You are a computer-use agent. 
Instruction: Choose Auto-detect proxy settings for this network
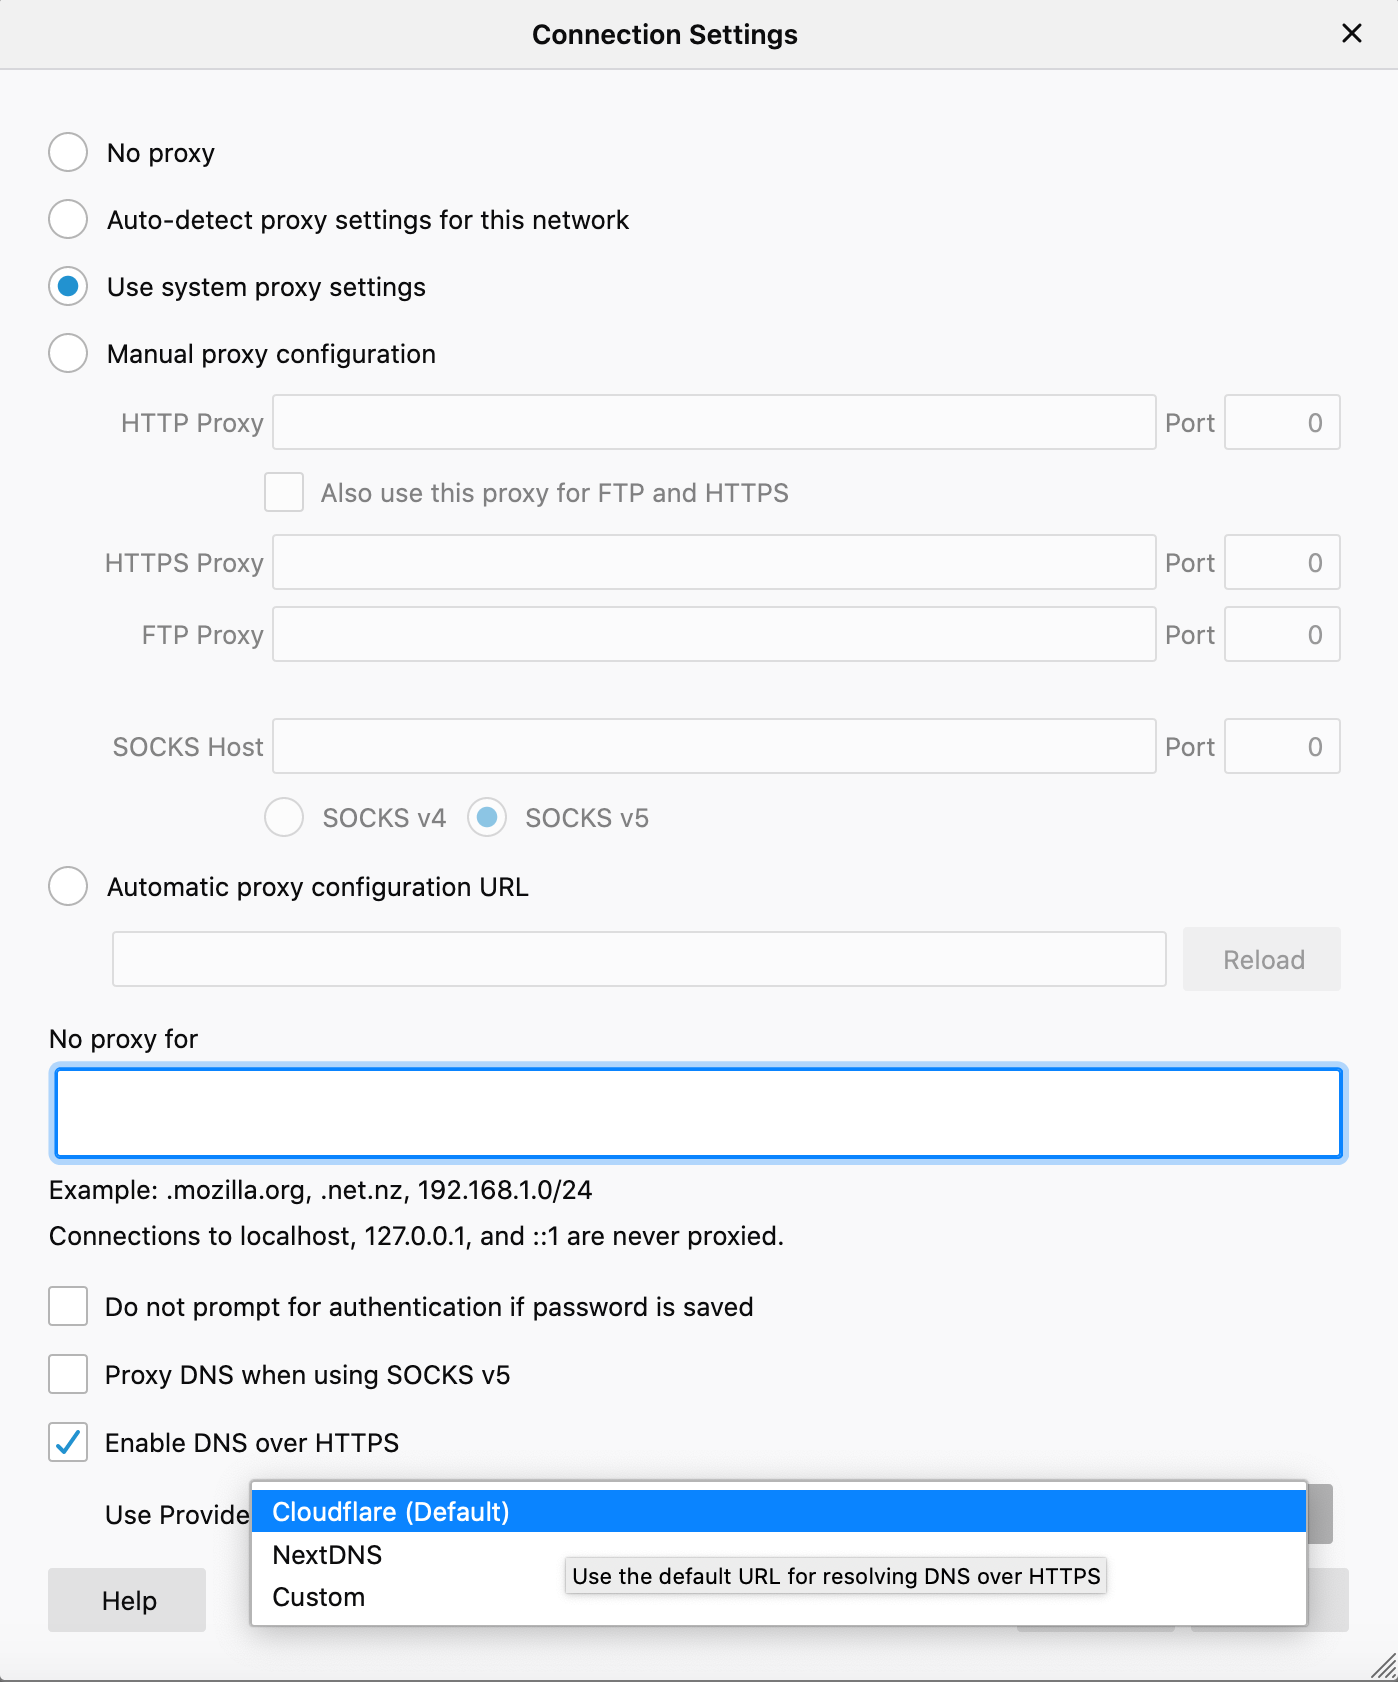tap(68, 220)
